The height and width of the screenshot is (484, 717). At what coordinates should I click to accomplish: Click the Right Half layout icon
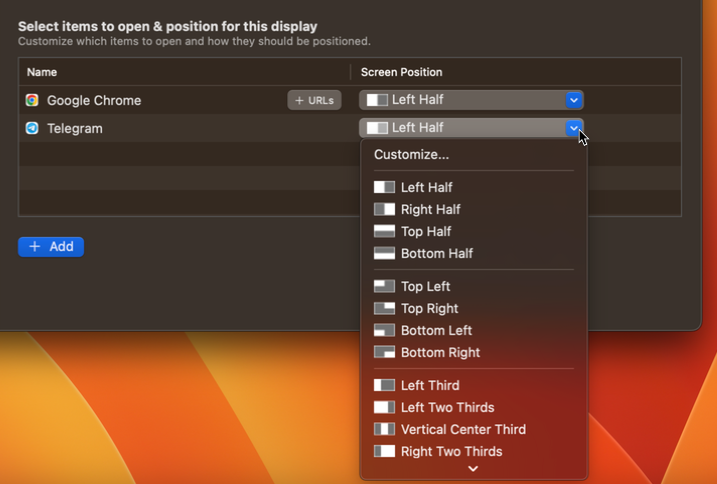pos(384,209)
